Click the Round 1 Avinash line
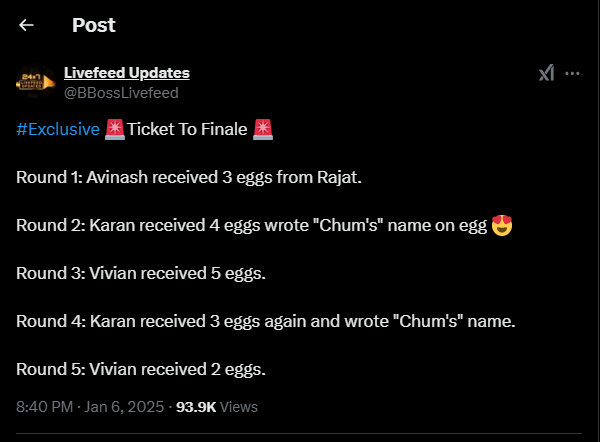This screenshot has height=442, width=600. 189,178
